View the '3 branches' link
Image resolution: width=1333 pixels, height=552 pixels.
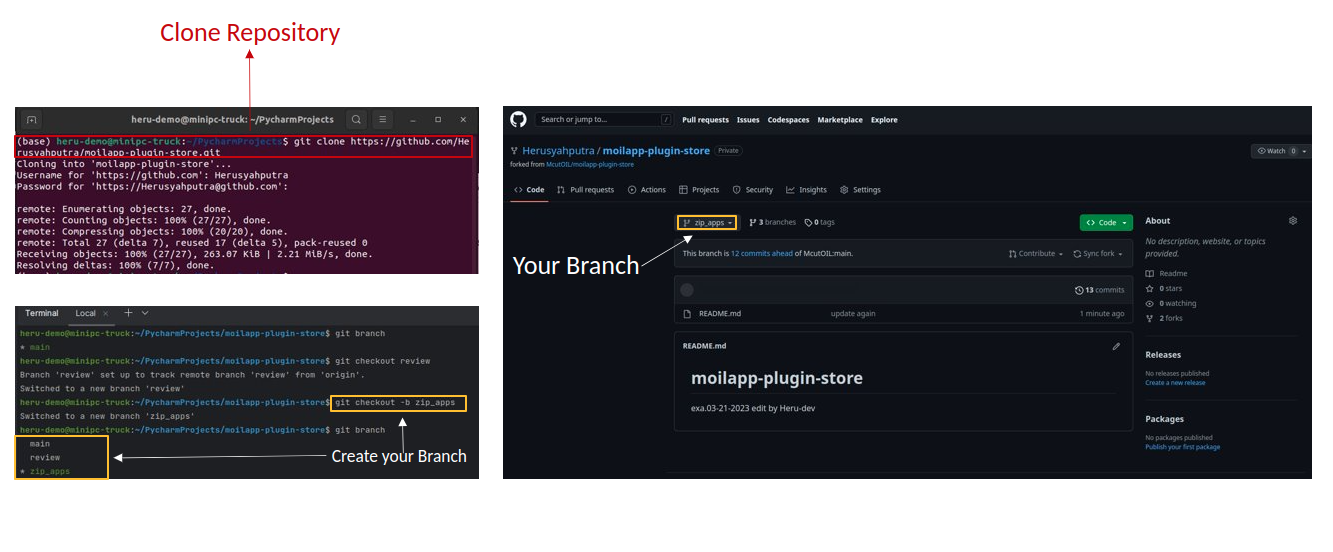point(772,223)
